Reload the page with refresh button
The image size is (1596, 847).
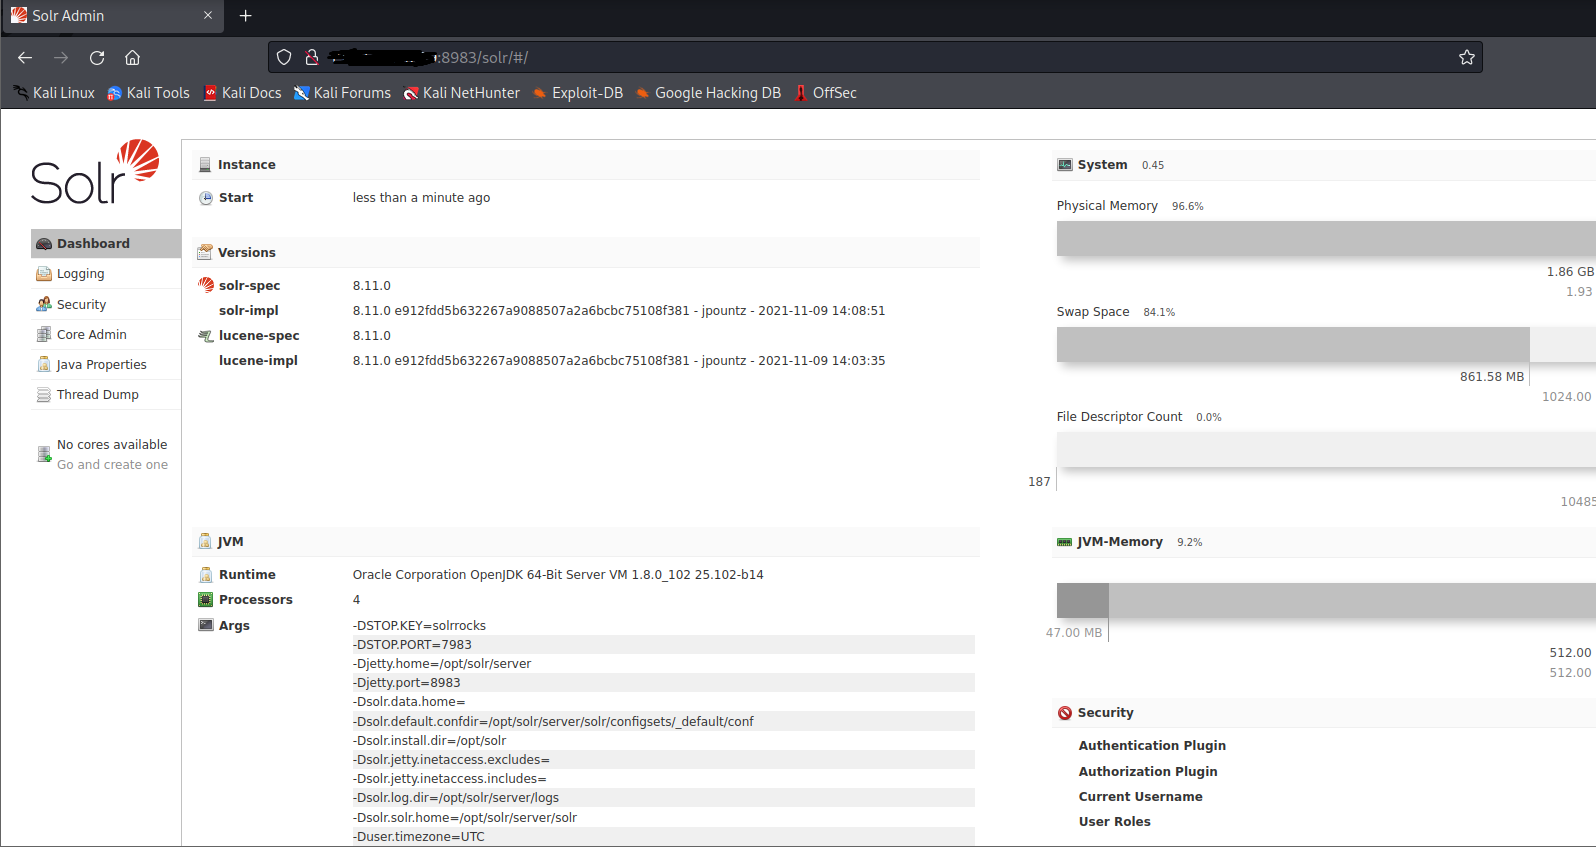click(x=97, y=58)
